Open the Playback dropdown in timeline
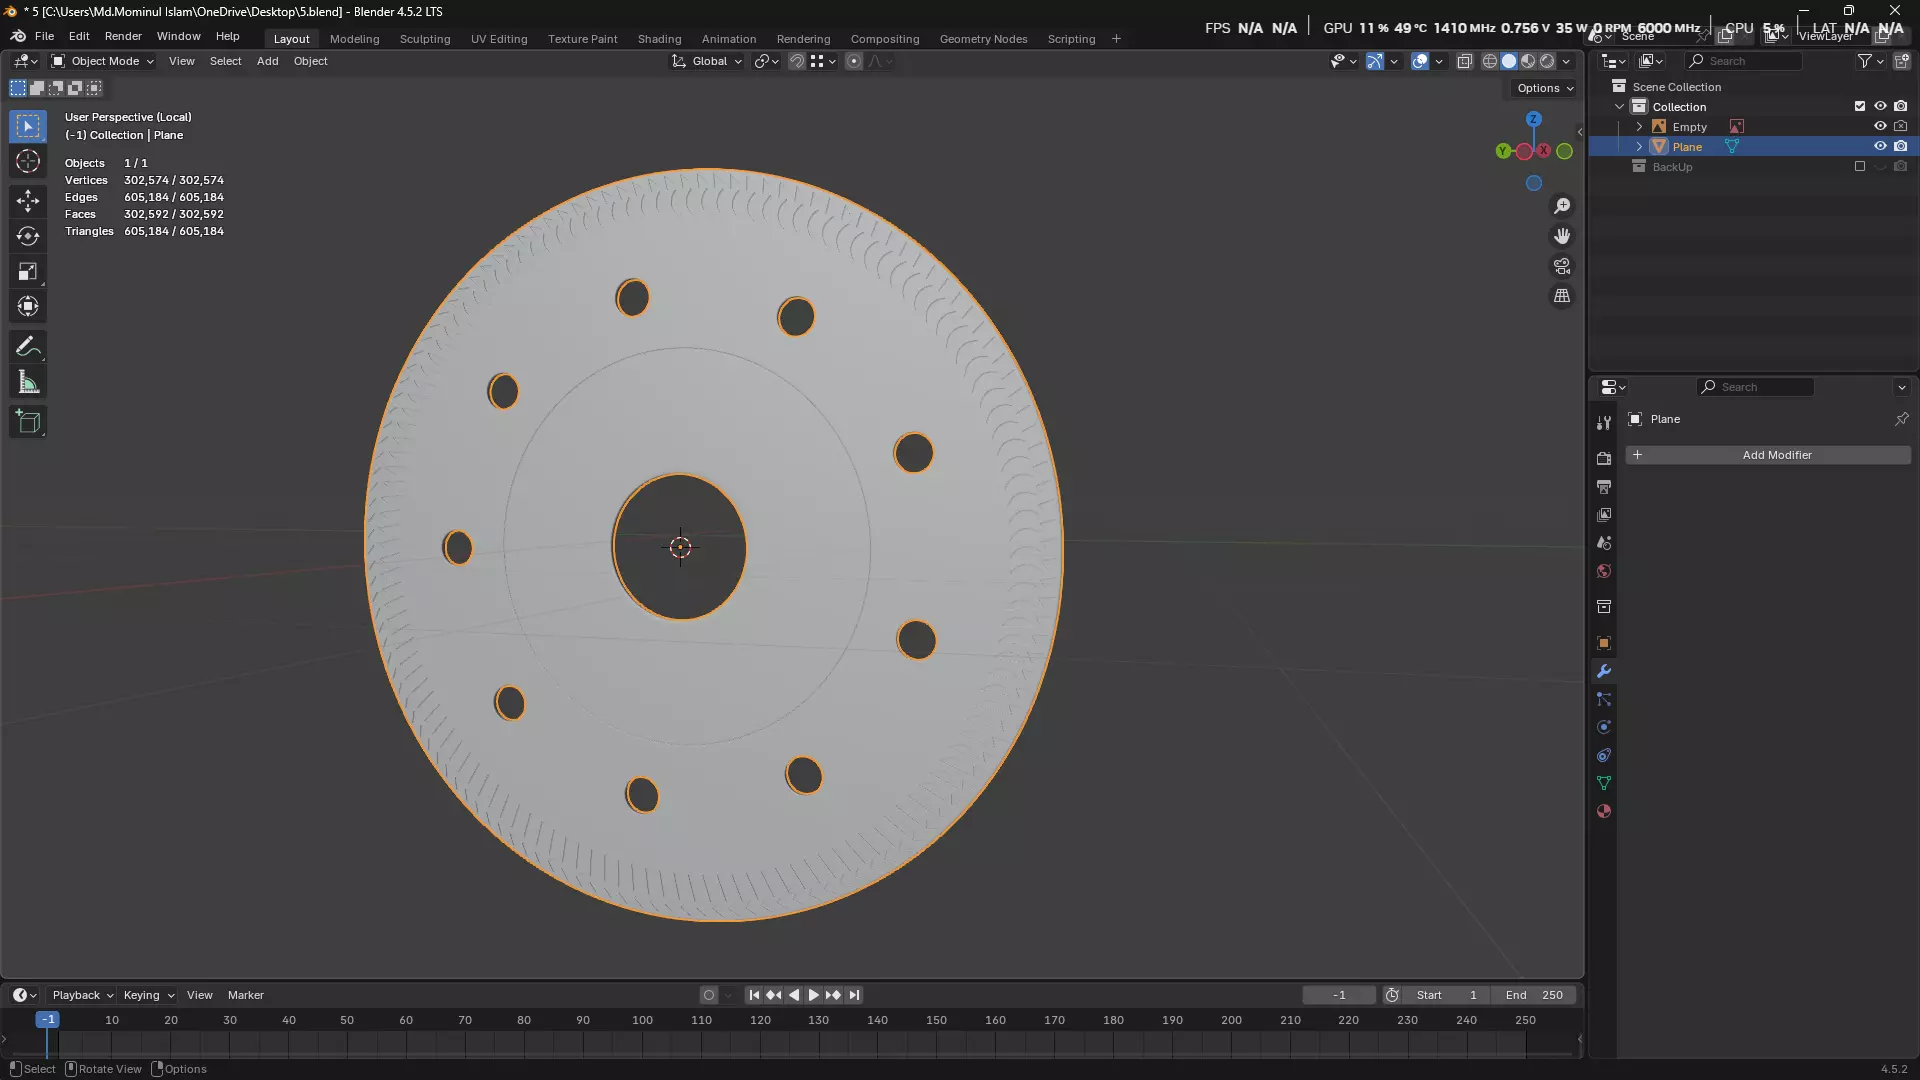Image resolution: width=1920 pixels, height=1080 pixels. 83,995
